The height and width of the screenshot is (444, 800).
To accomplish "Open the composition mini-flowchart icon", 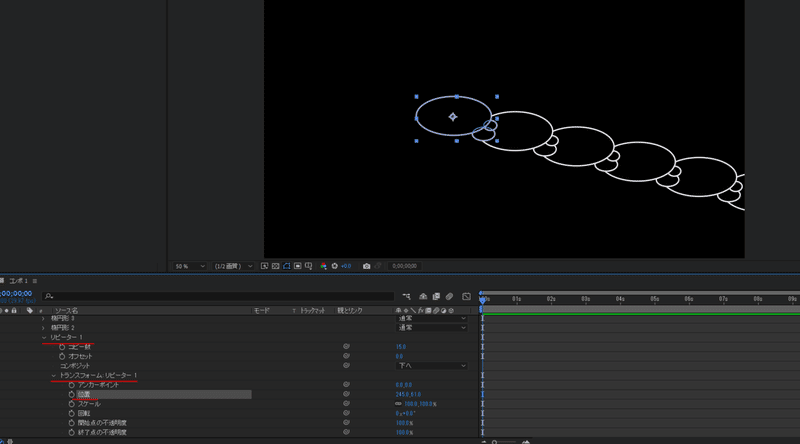I will (x=406, y=296).
